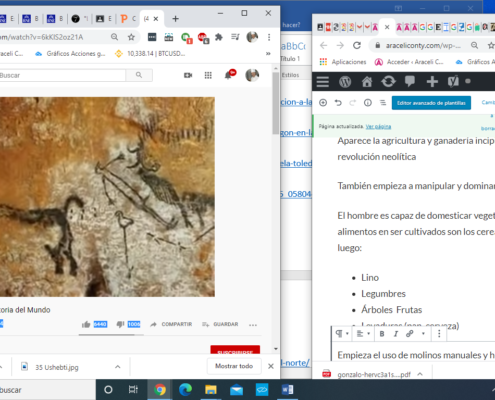This screenshot has width=495, height=400.
Task: Open the WordPress hamburger menu icon
Action: click(323, 82)
